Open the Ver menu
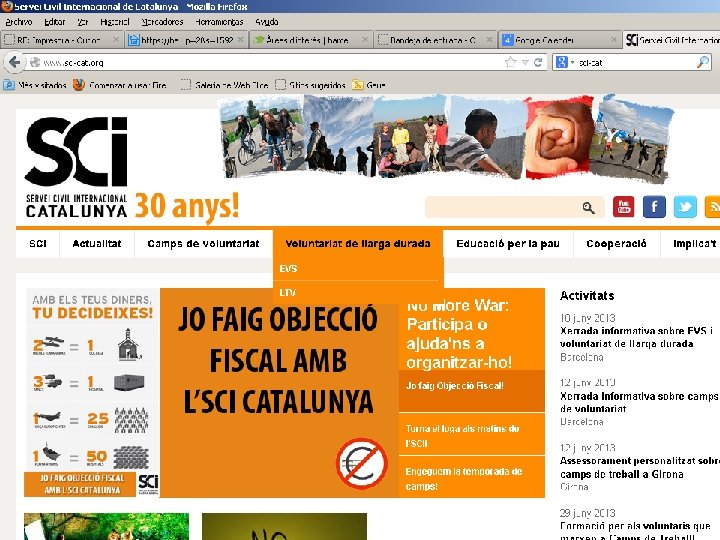Screen dimensions: 720x540 click(x=83, y=22)
